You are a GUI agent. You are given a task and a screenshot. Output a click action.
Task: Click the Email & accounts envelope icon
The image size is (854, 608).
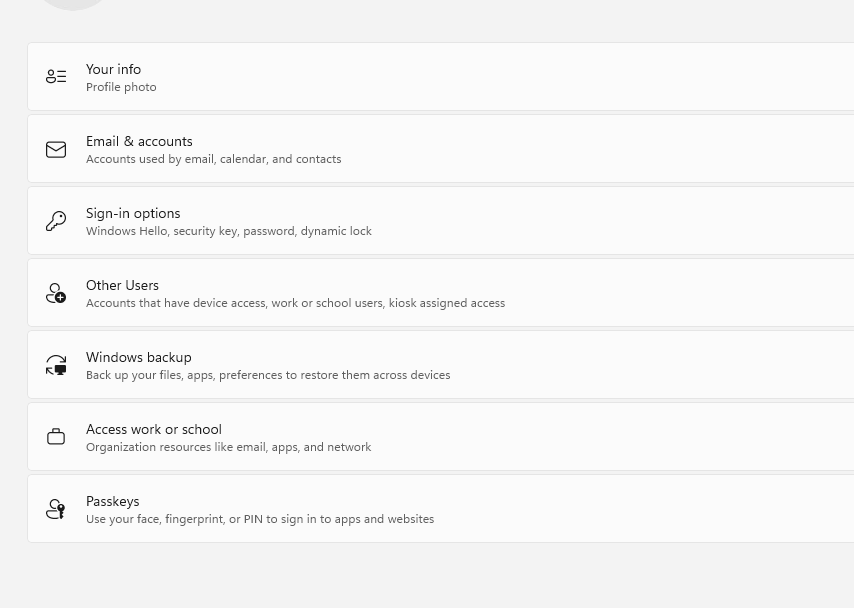(x=56, y=149)
